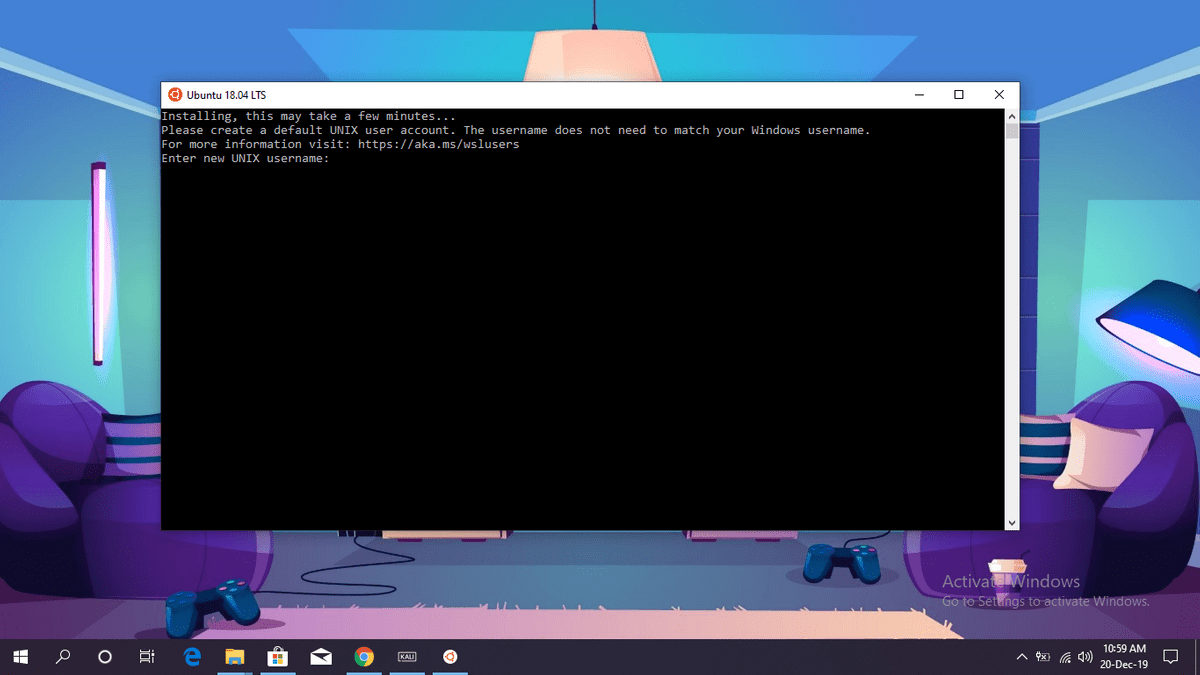Close the Ubuntu 18.04 LTS window
The height and width of the screenshot is (675, 1200).
click(999, 95)
